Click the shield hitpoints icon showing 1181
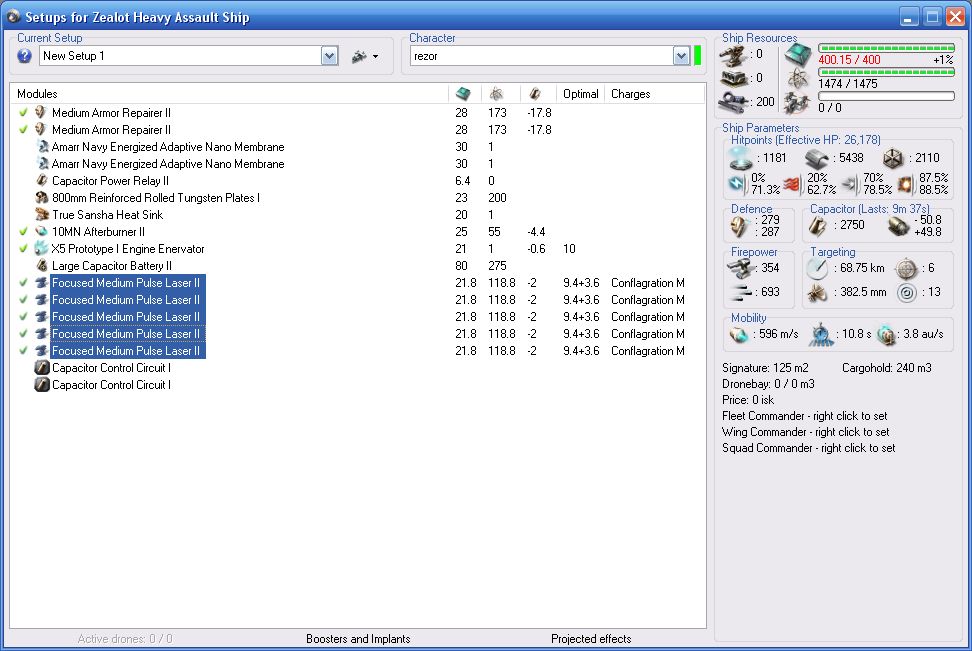This screenshot has height=651, width=972. pyautogui.click(x=740, y=158)
